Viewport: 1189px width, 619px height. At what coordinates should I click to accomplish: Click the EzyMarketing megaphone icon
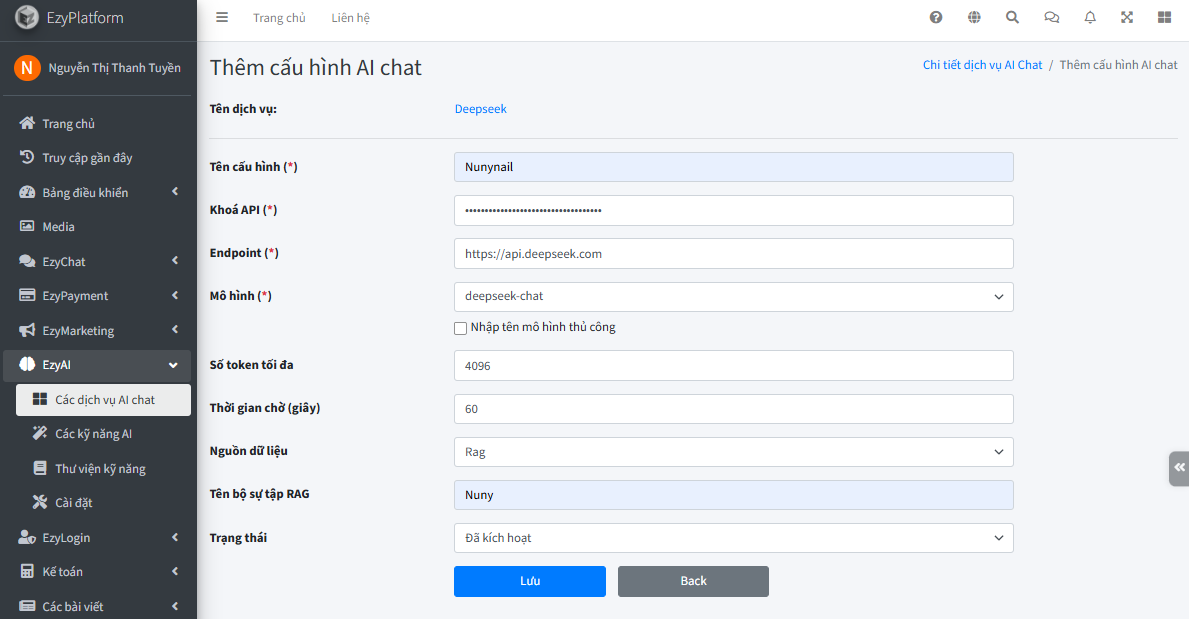coord(27,330)
